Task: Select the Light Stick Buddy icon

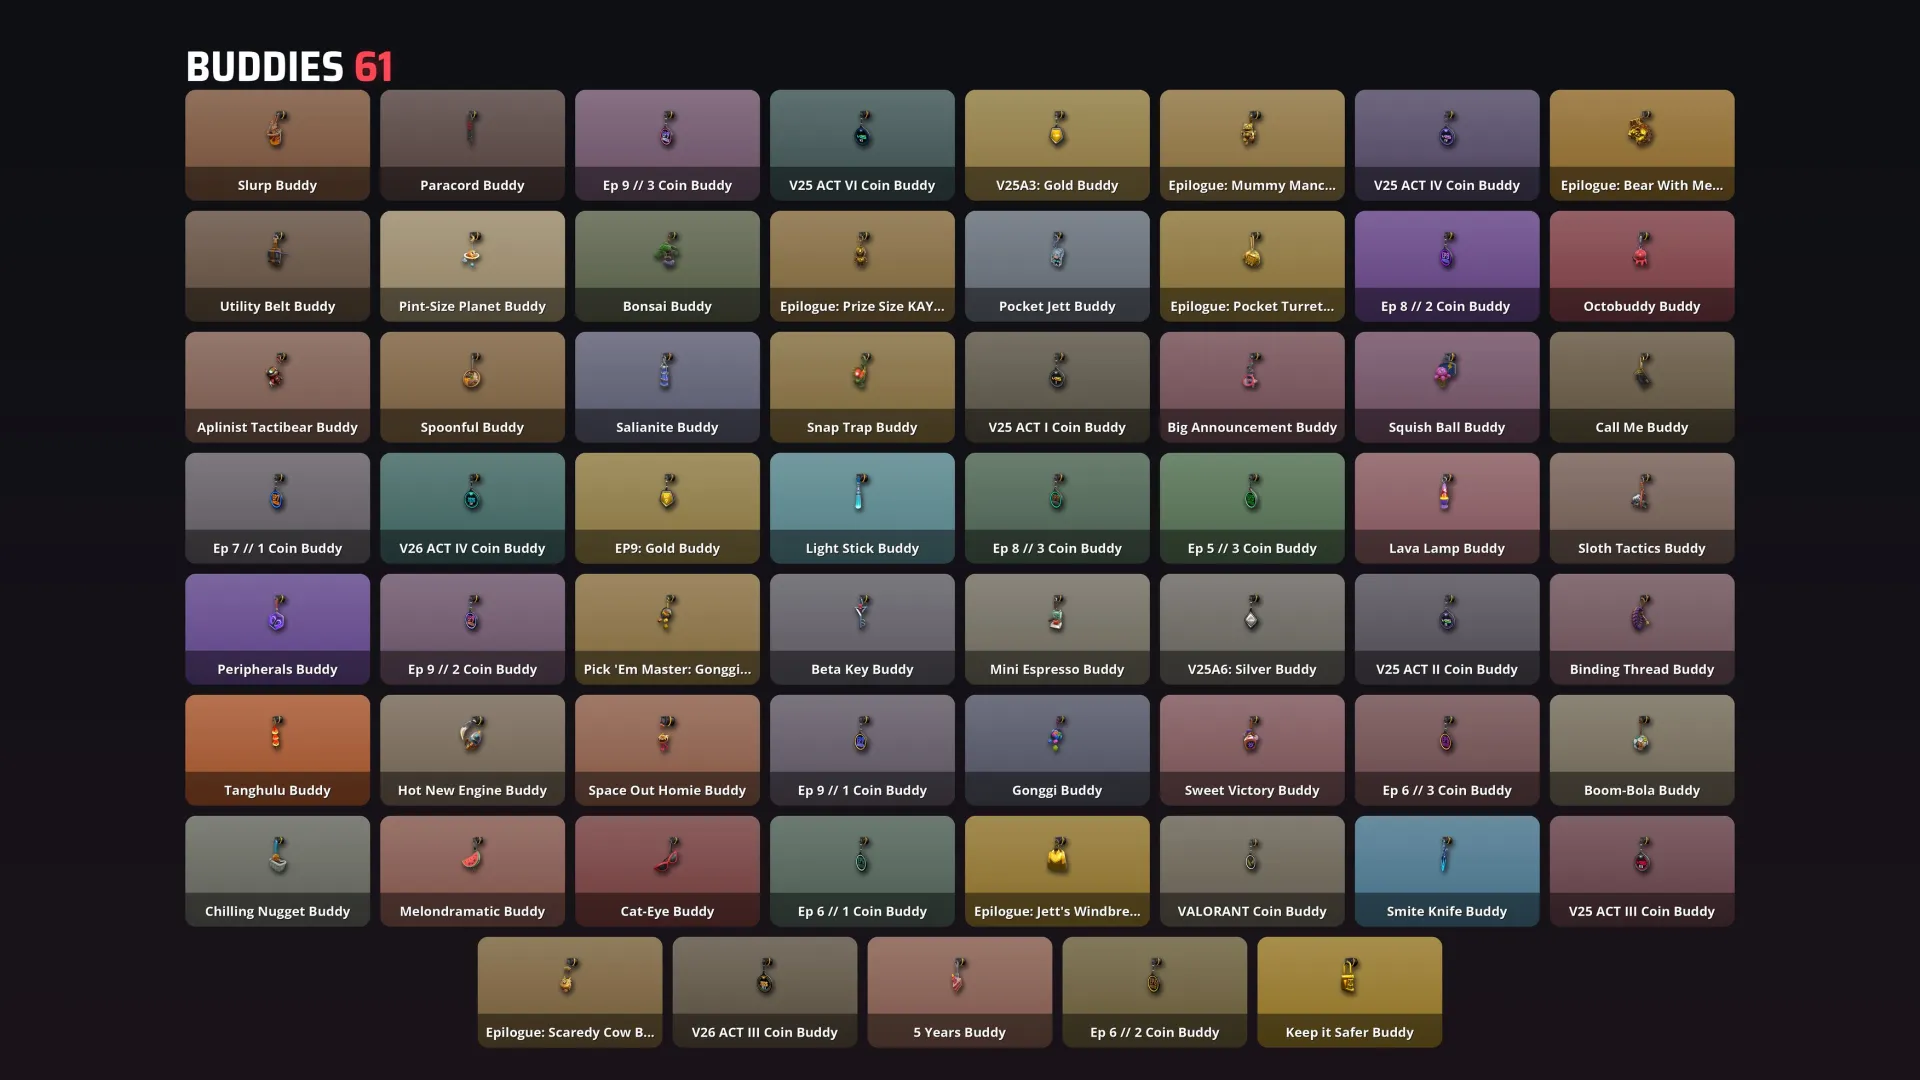Action: 861,492
